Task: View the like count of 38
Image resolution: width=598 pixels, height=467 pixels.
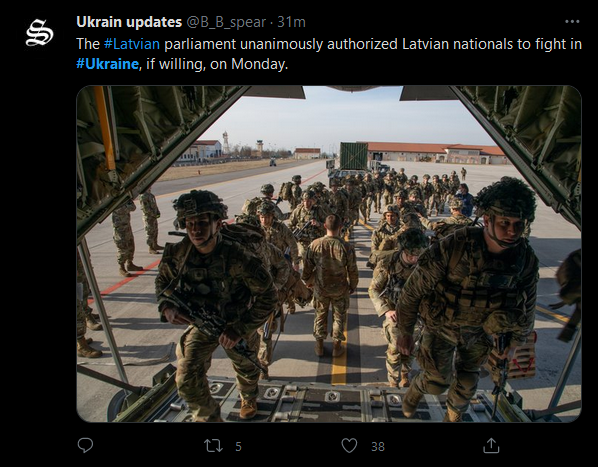Action: pos(378,446)
